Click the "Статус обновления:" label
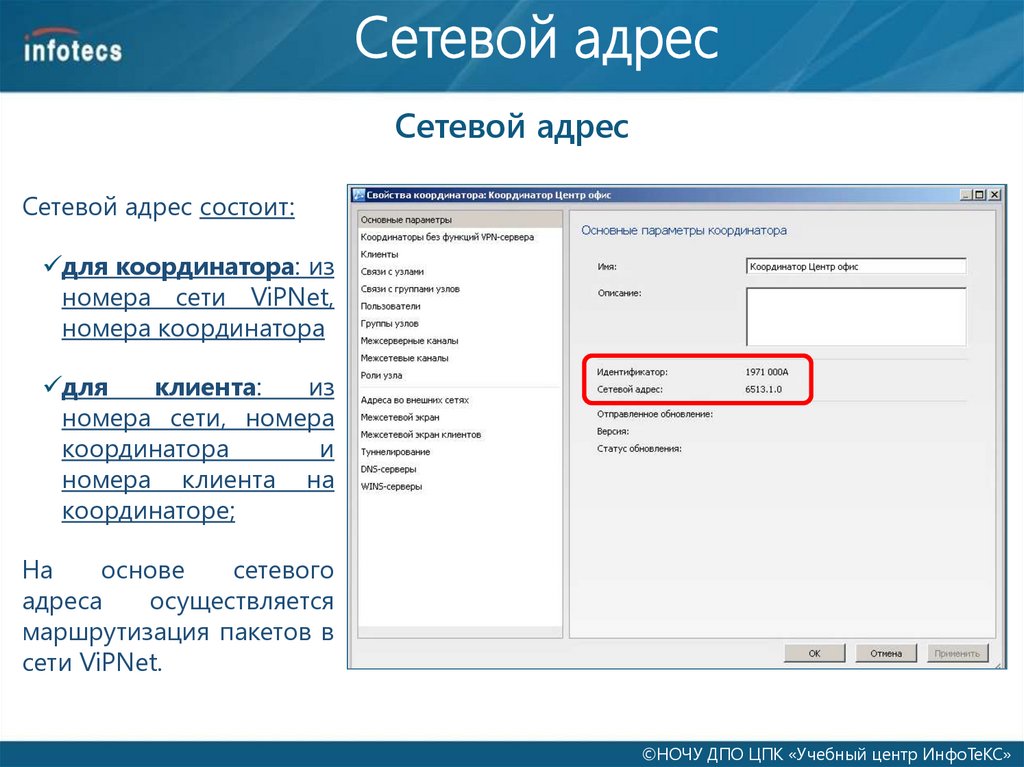 639,449
